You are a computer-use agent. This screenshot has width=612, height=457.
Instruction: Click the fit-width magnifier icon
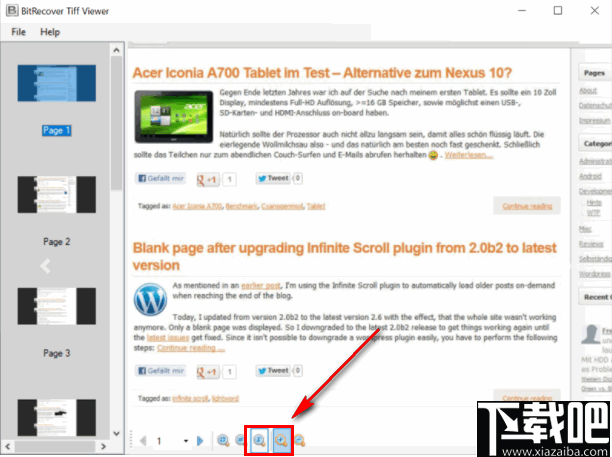pos(239,440)
